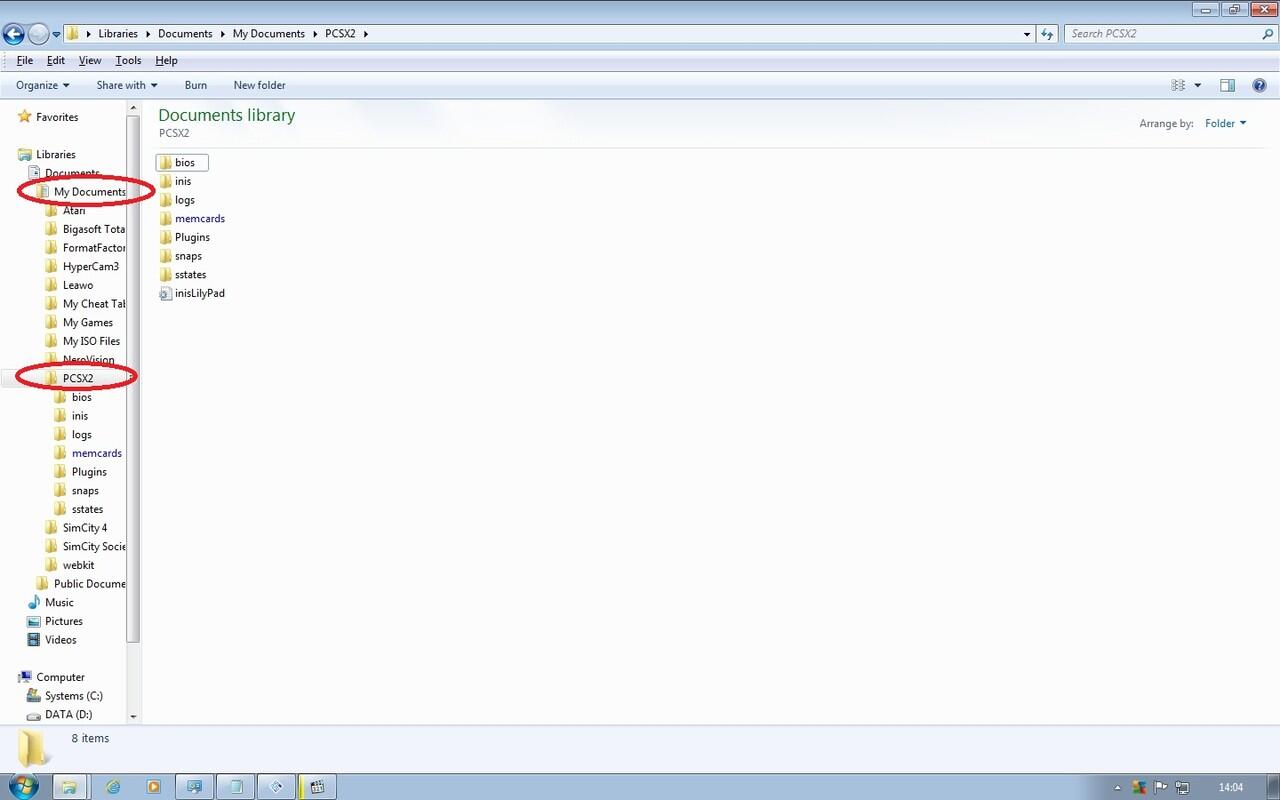Viewport: 1280px width, 800px height.
Task: Open the address bar previous locations dropdown
Action: pos(1027,34)
